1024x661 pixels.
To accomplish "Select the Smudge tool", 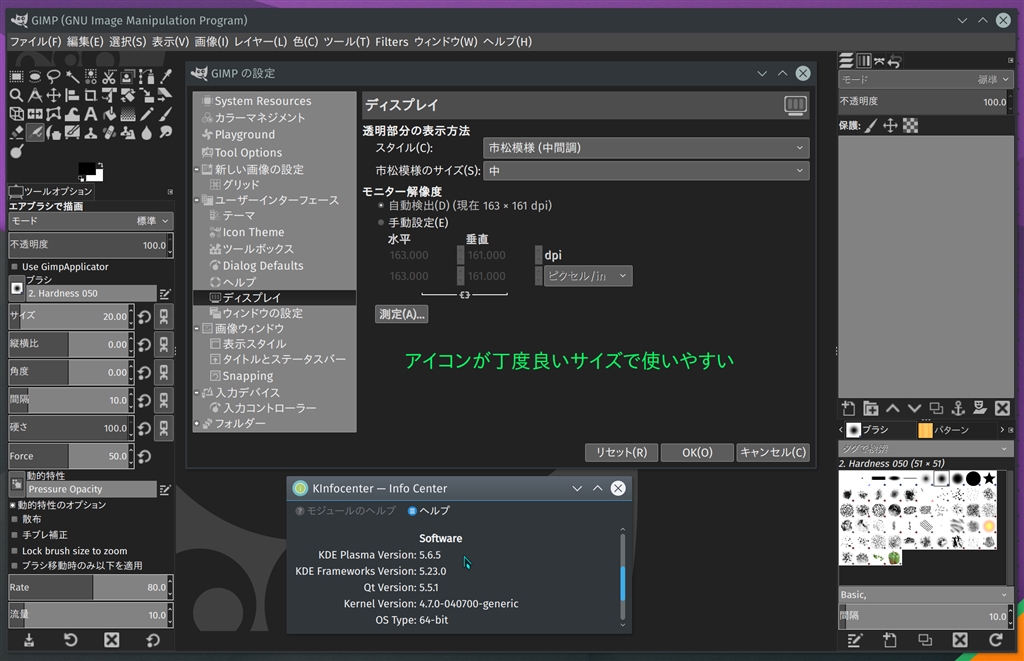I will [166, 133].
